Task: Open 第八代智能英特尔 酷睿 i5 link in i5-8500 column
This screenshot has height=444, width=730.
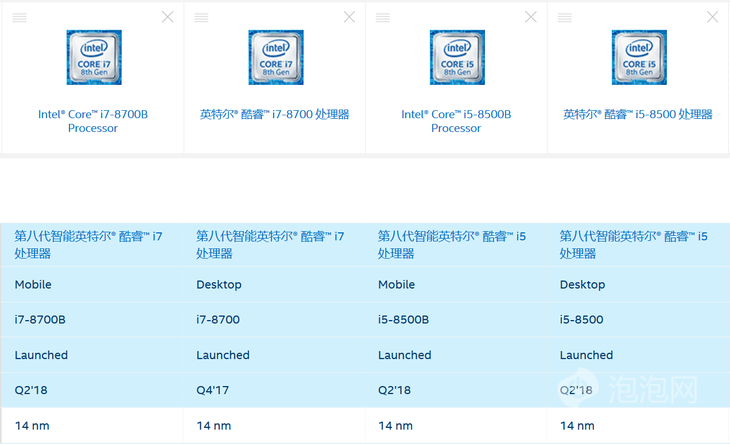Action: (633, 244)
